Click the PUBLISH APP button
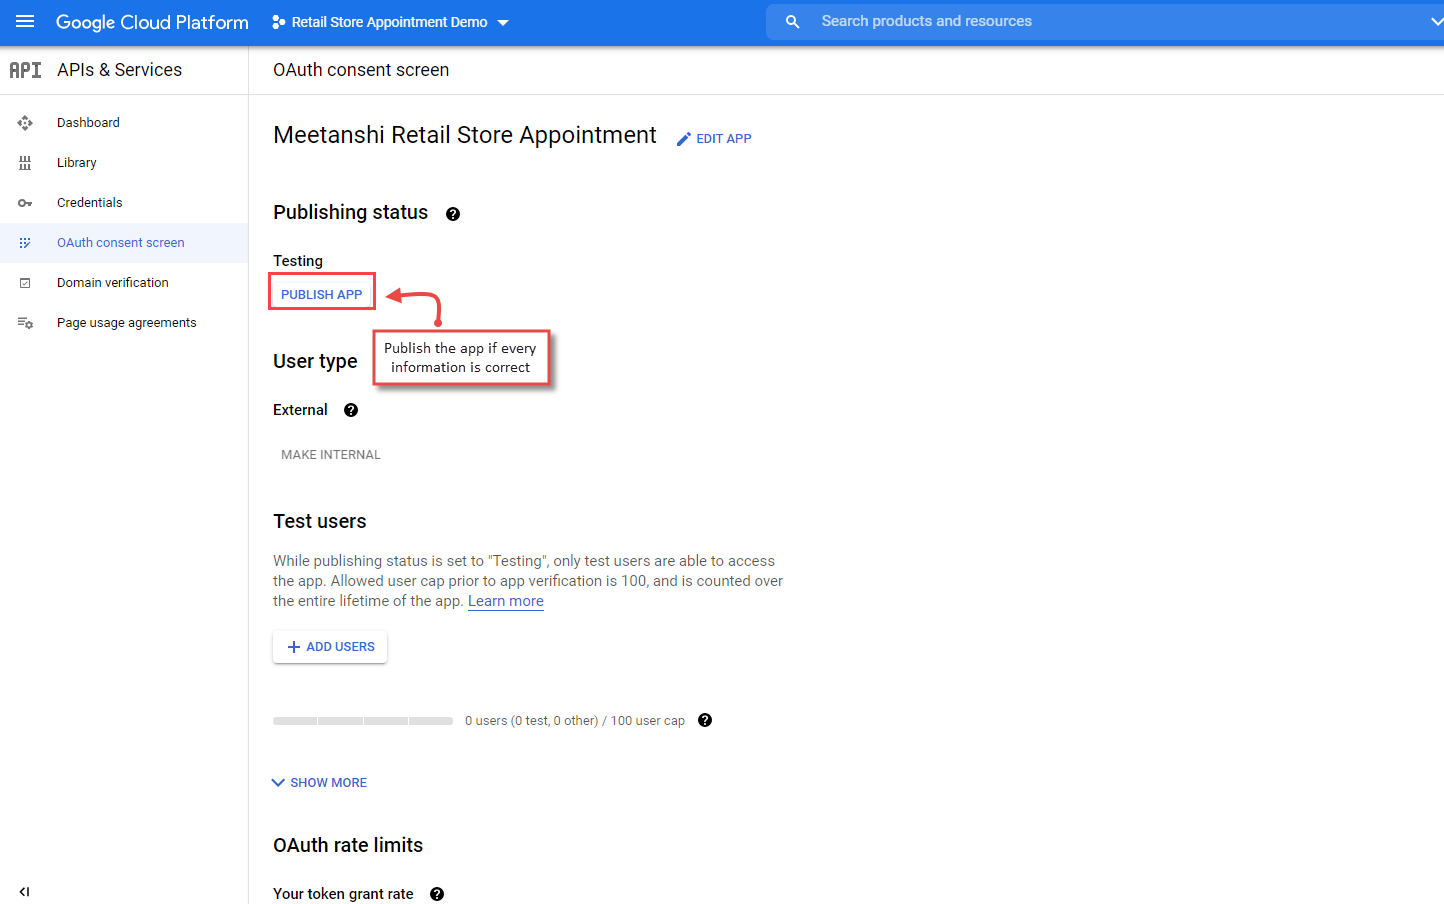1444x904 pixels. coord(322,294)
